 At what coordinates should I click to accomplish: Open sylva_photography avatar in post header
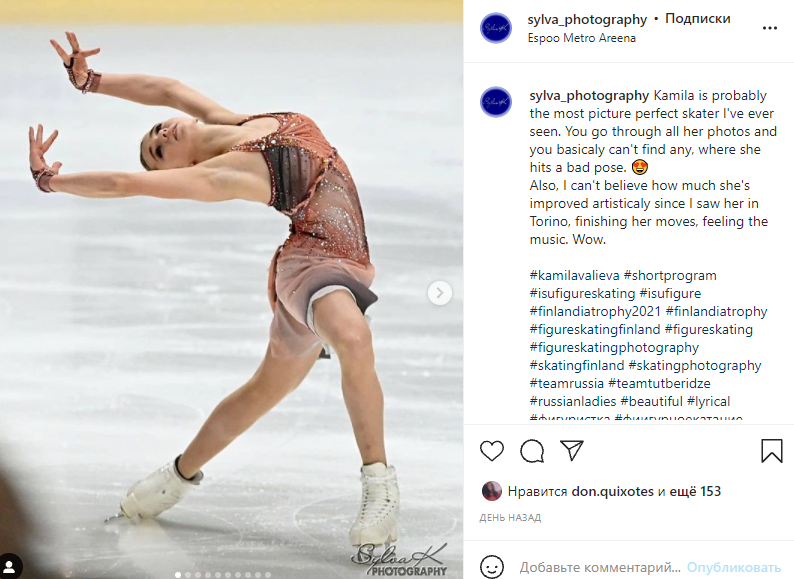pos(496,28)
